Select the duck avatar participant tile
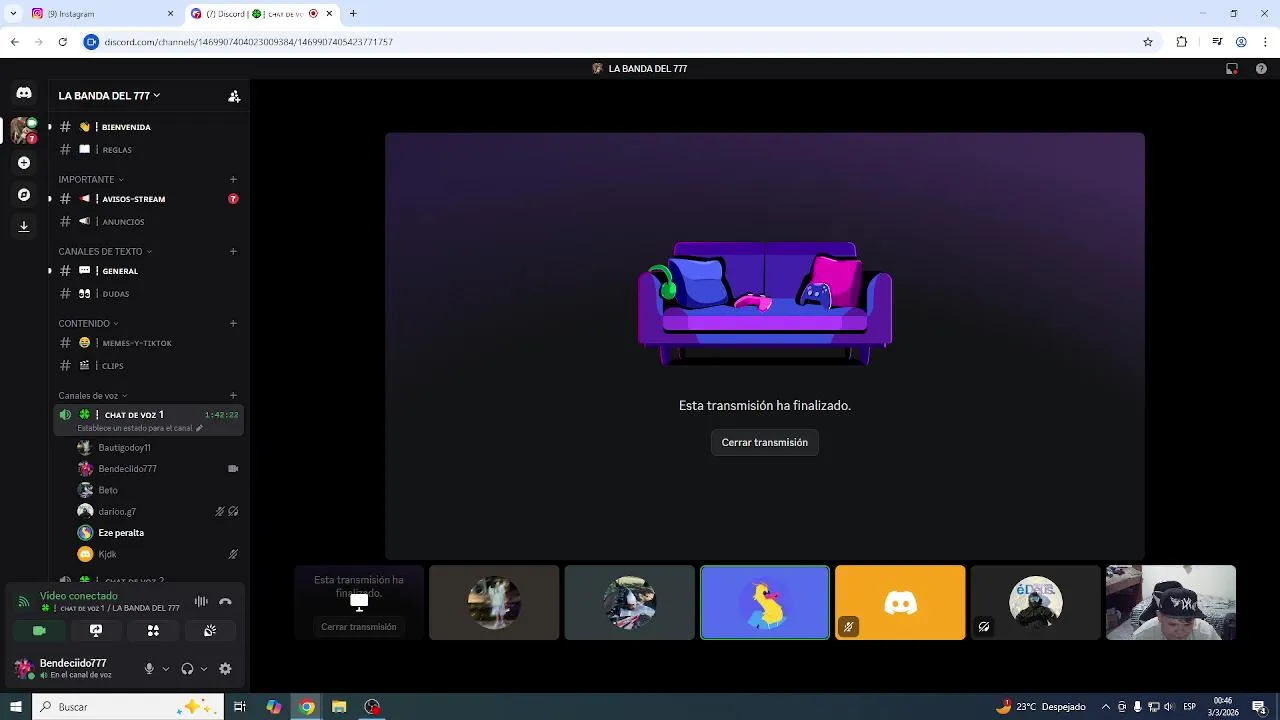1280x720 pixels. click(765, 603)
